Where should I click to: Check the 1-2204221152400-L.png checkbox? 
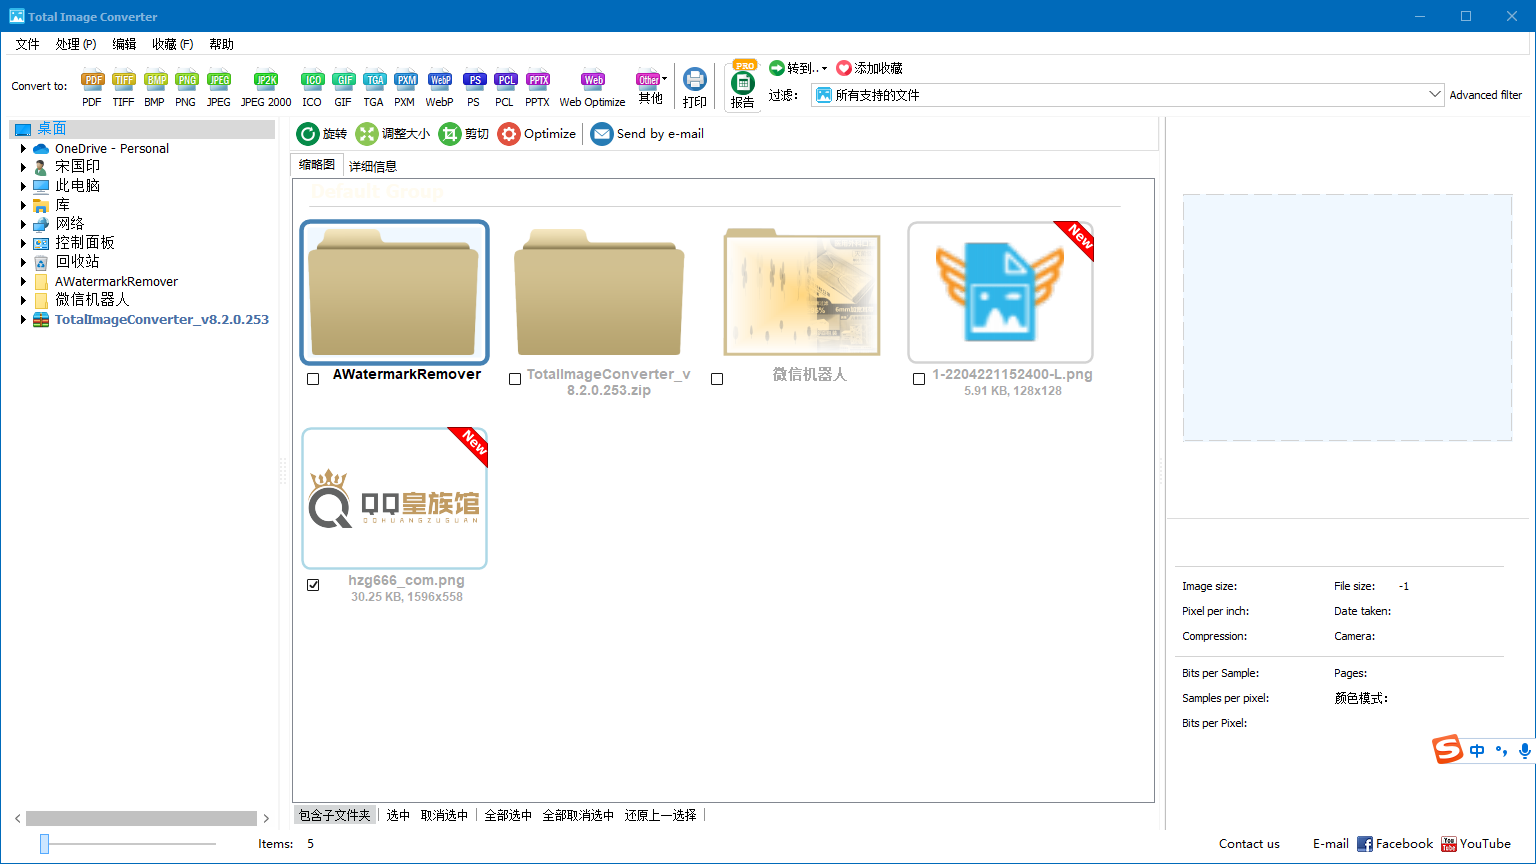click(x=919, y=379)
